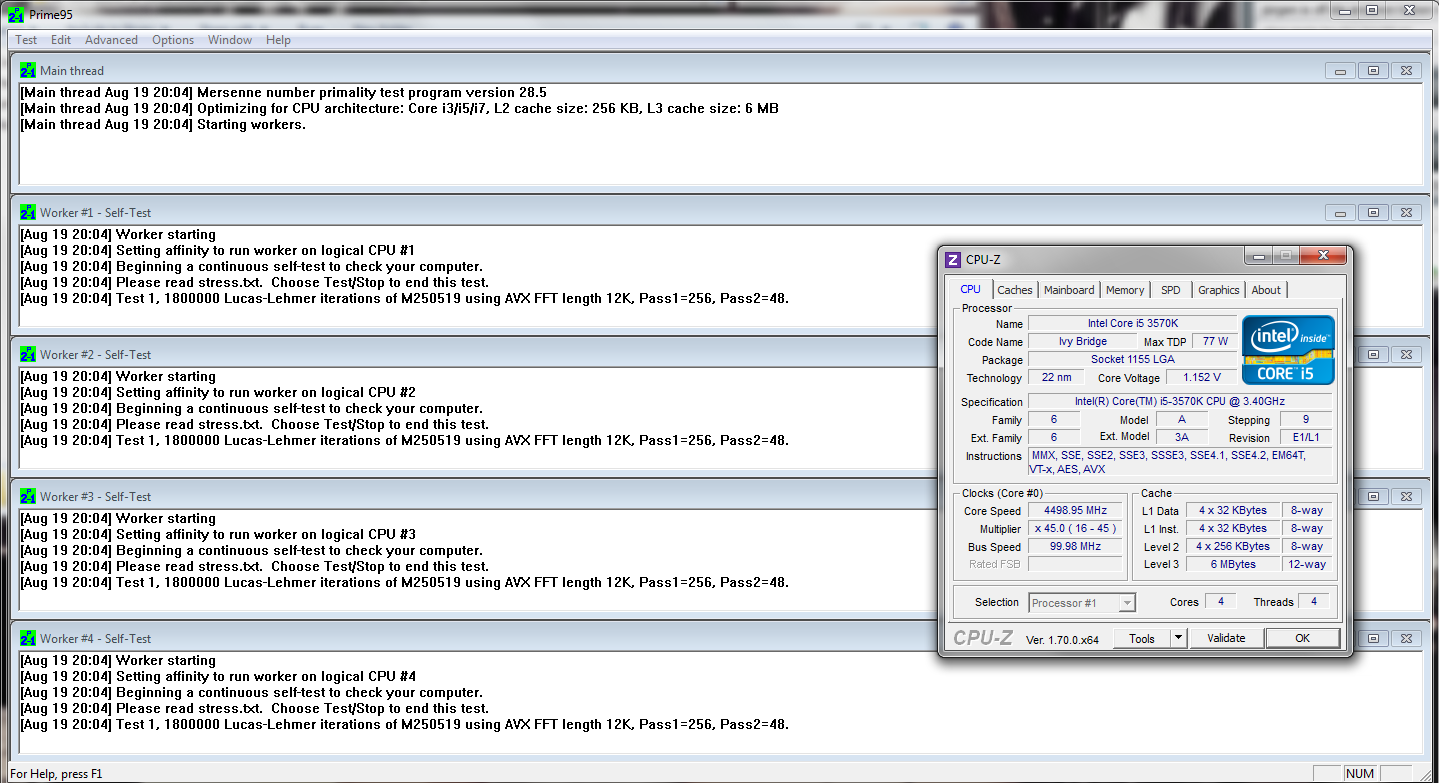1439x783 pixels.
Task: Click the Code Name value 'Ivy Bridge'
Action: (x=1083, y=341)
